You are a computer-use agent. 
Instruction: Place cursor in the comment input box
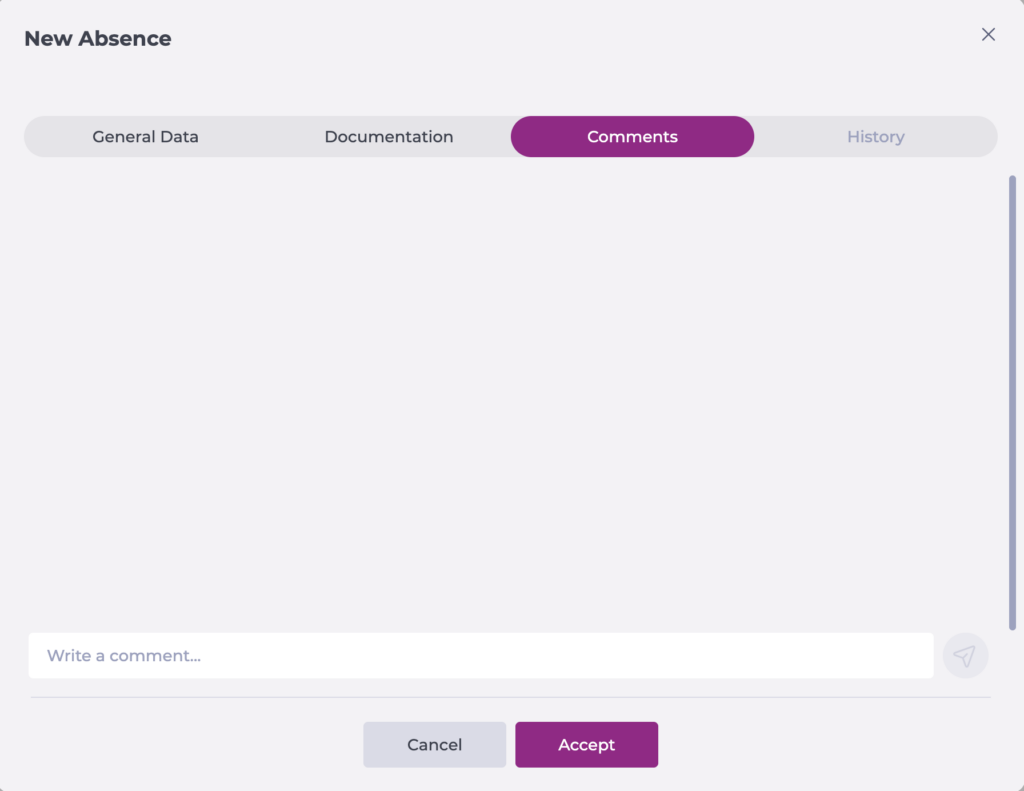[480, 656]
